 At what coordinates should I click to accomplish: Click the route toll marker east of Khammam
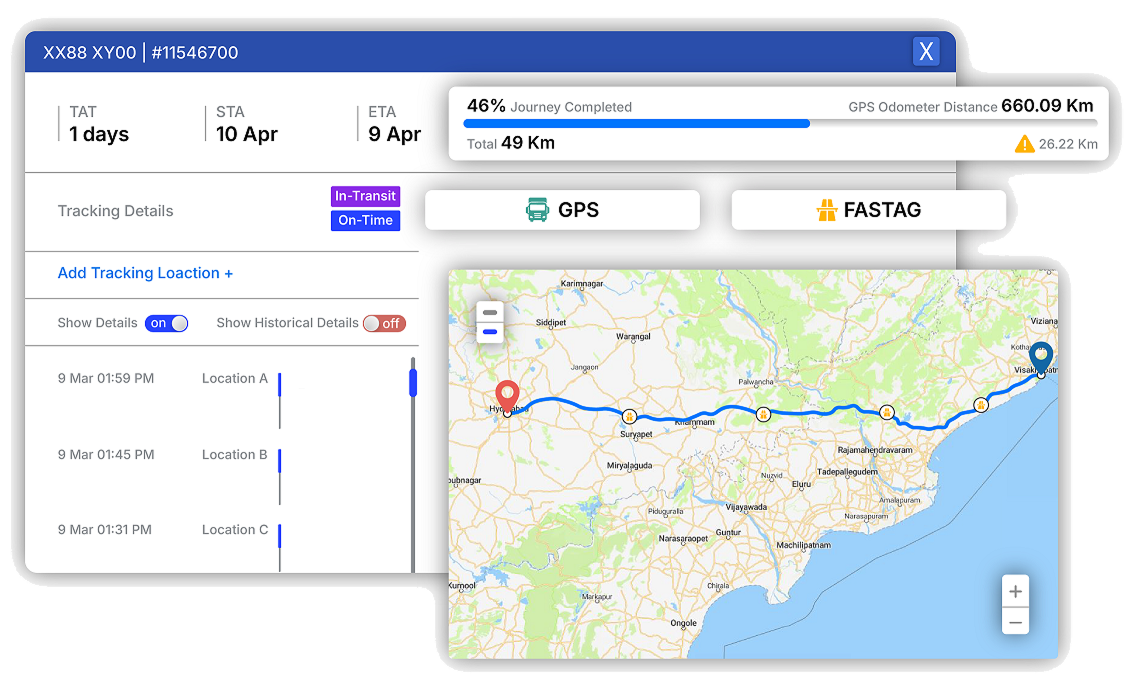[x=762, y=413]
